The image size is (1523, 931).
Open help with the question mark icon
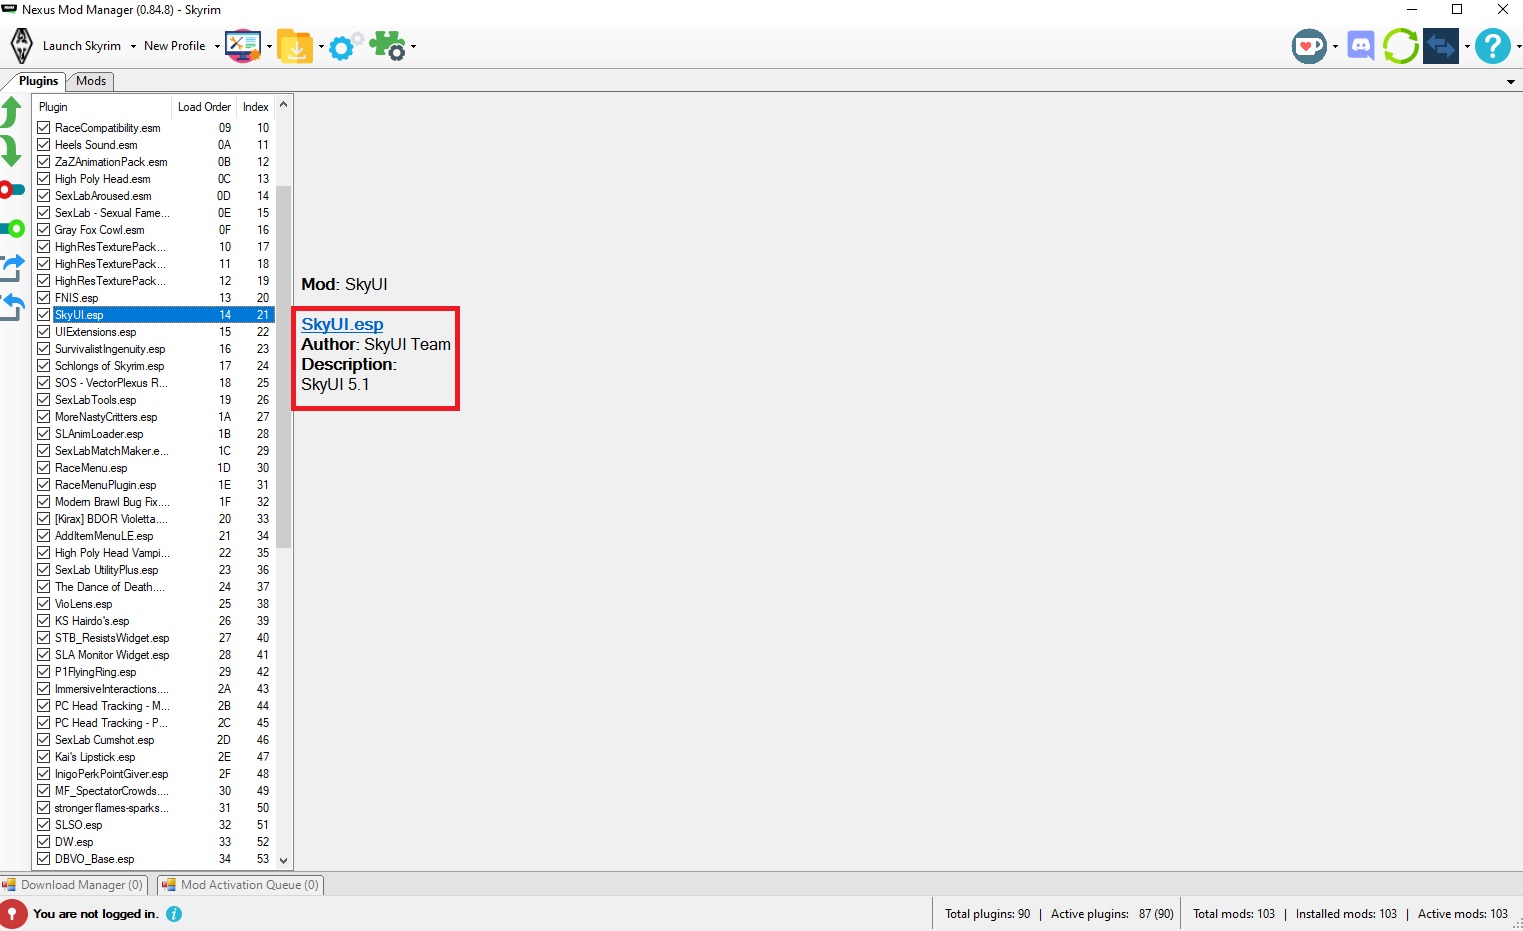pyautogui.click(x=1493, y=46)
